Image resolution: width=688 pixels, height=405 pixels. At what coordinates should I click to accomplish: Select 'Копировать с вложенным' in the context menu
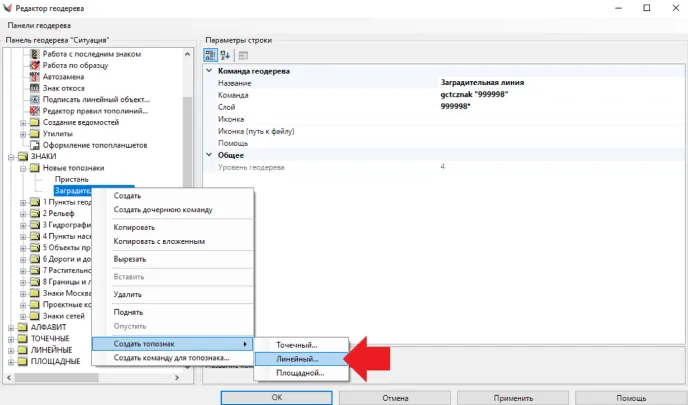(x=160, y=241)
